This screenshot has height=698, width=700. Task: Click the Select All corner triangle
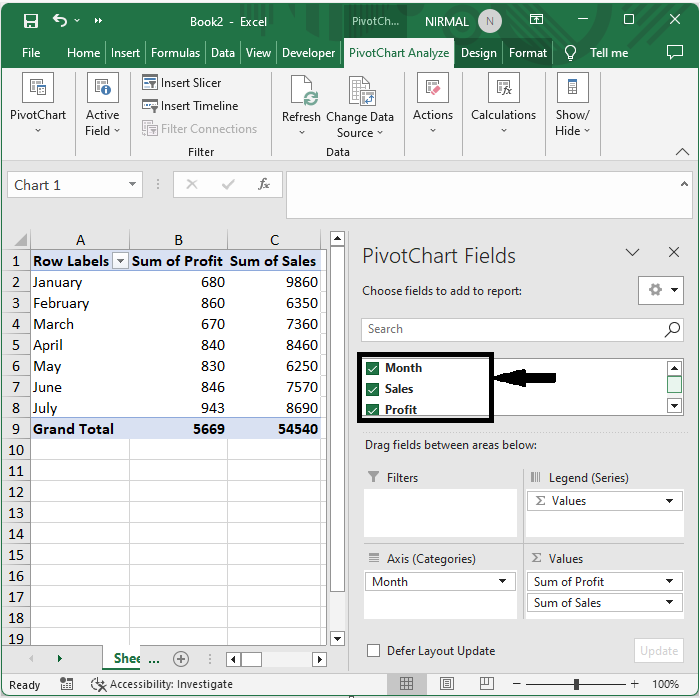pos(21,240)
